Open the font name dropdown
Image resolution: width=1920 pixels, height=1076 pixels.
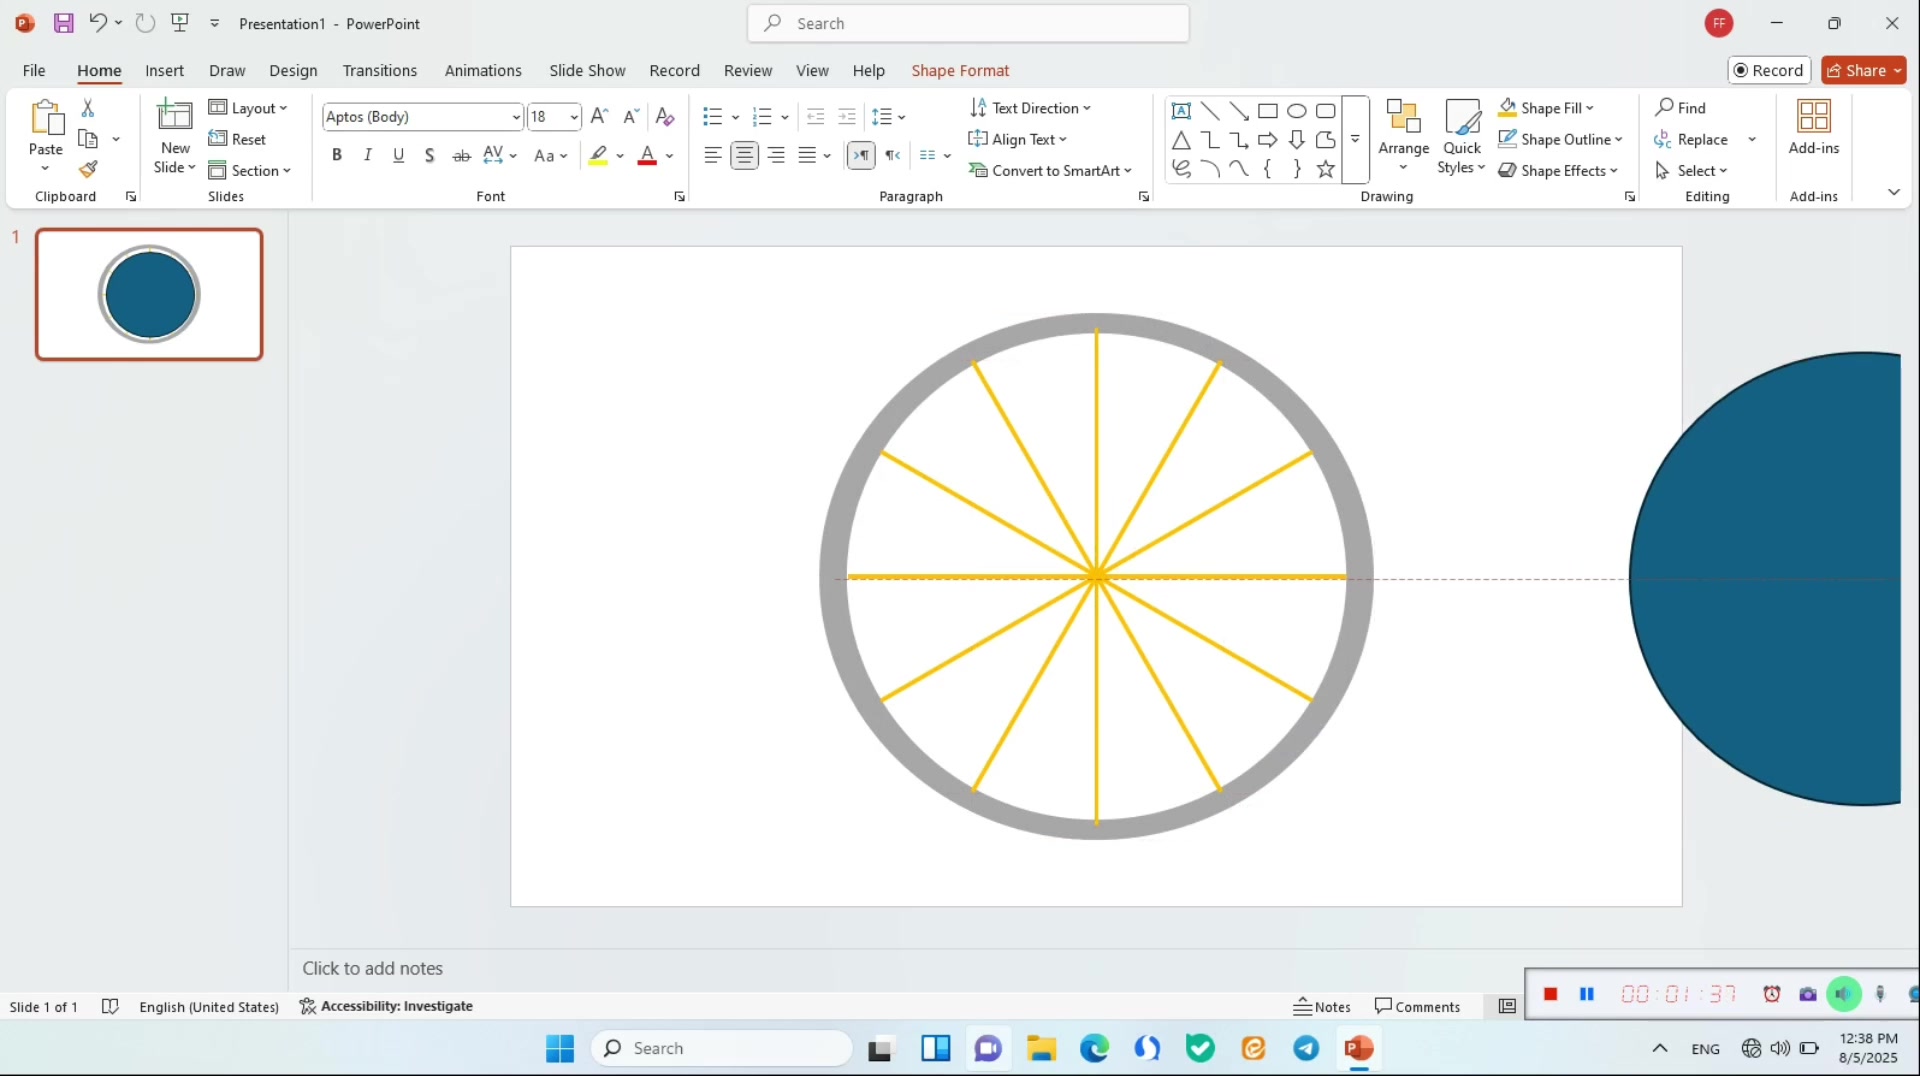coord(516,117)
